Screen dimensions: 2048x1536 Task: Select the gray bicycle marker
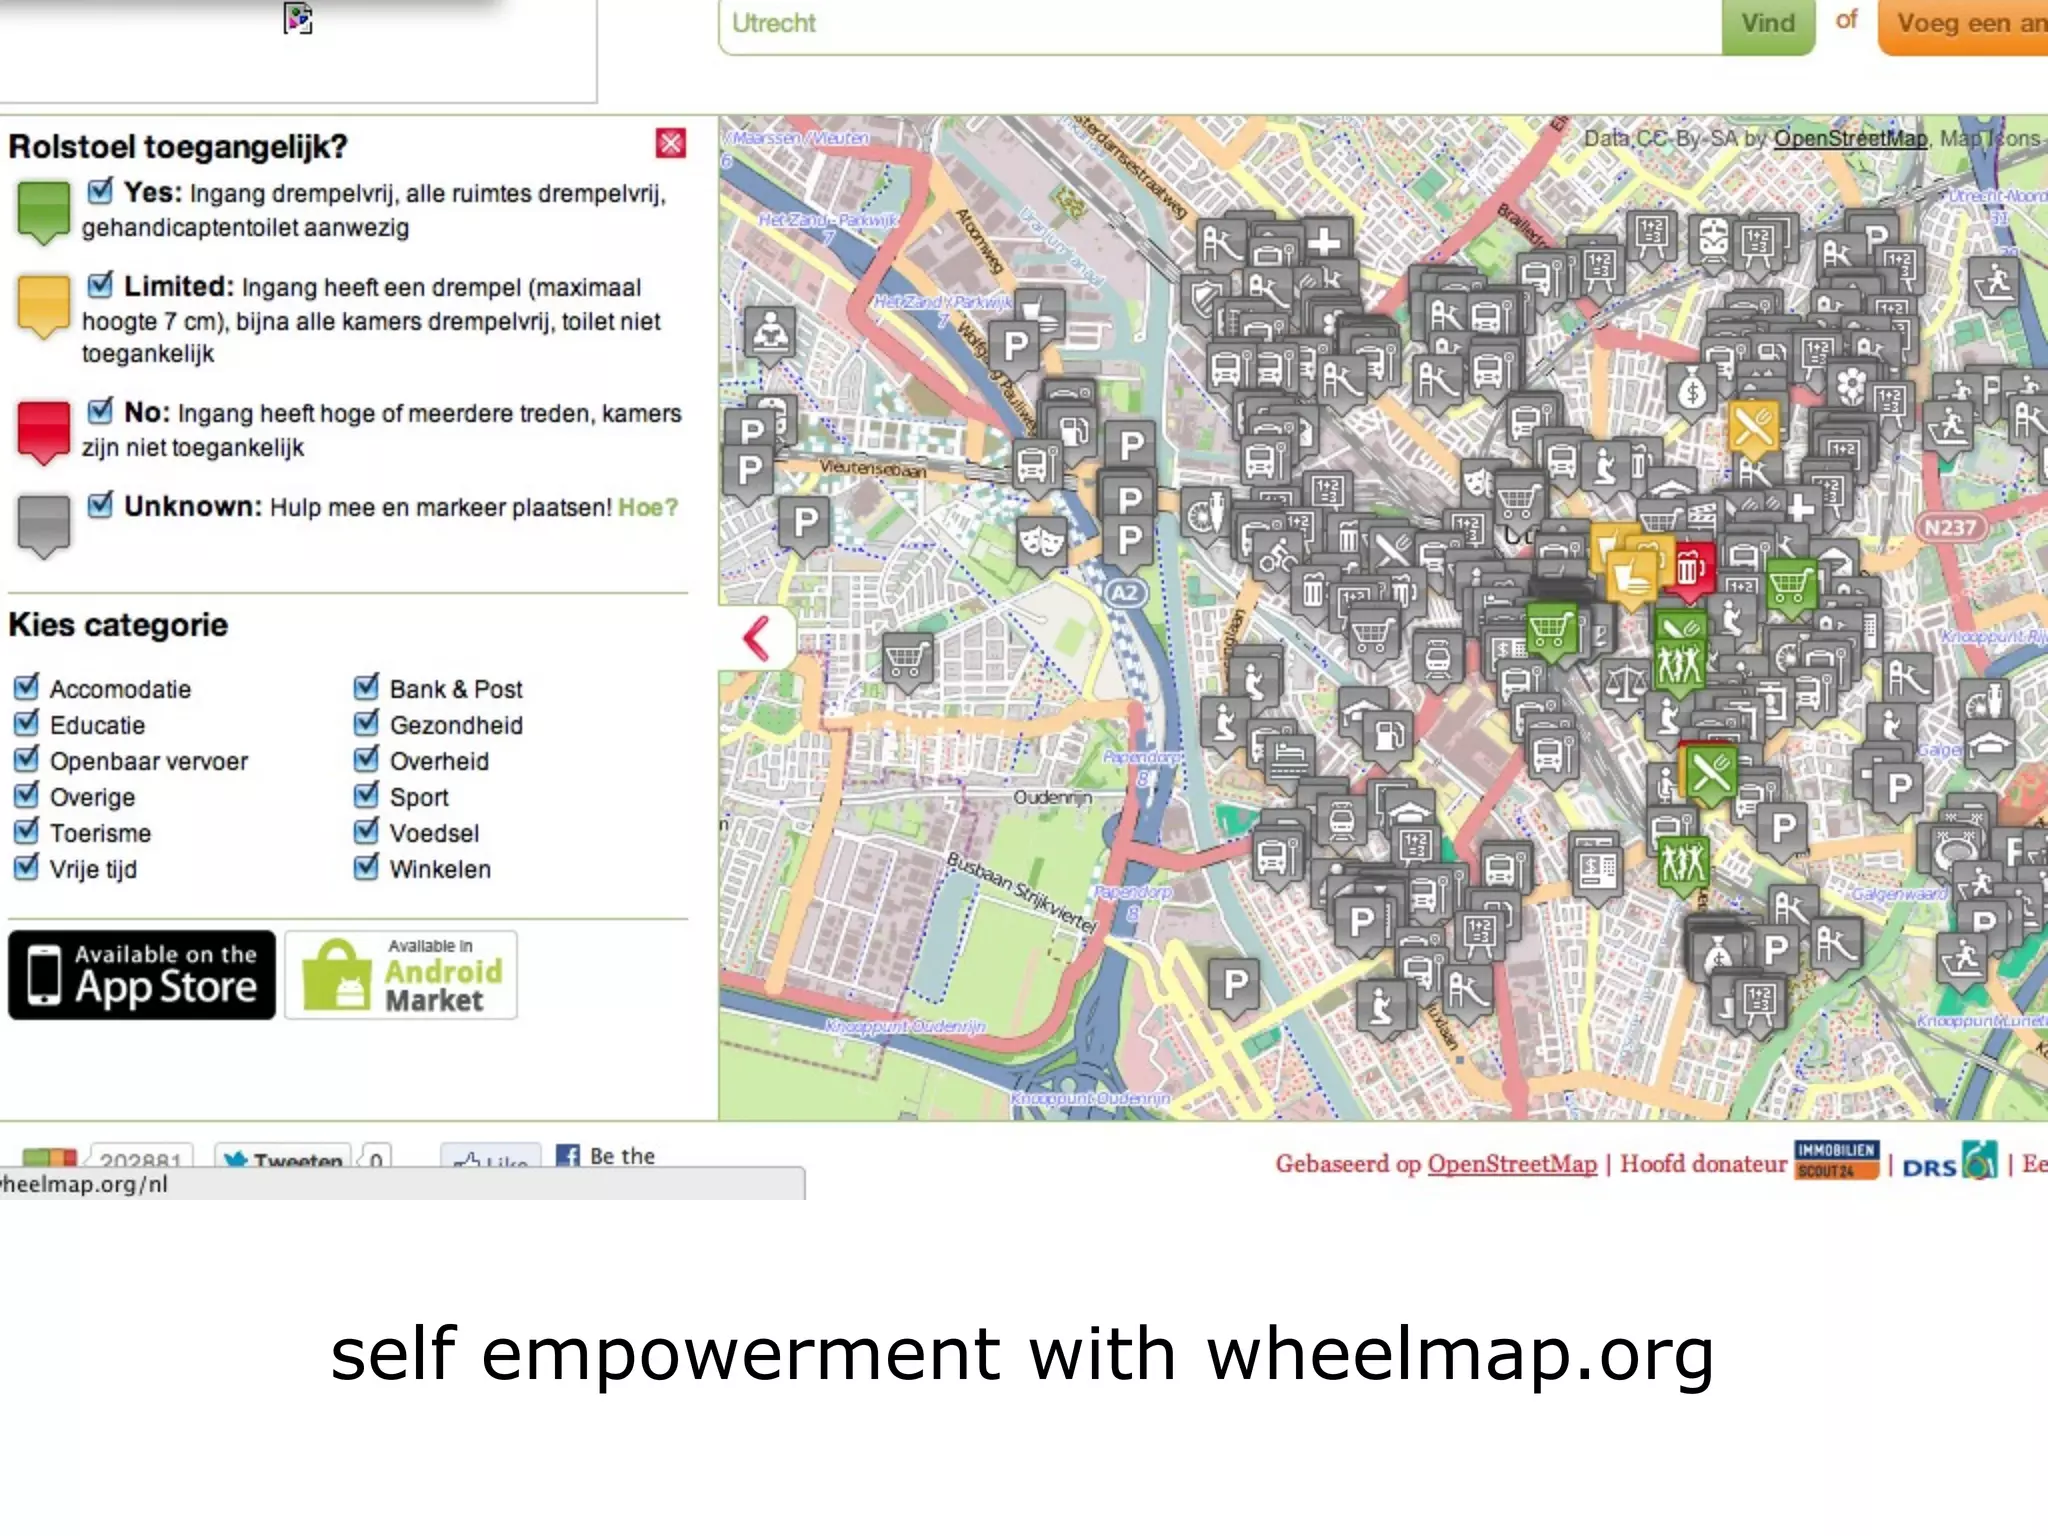pyautogui.click(x=1276, y=555)
